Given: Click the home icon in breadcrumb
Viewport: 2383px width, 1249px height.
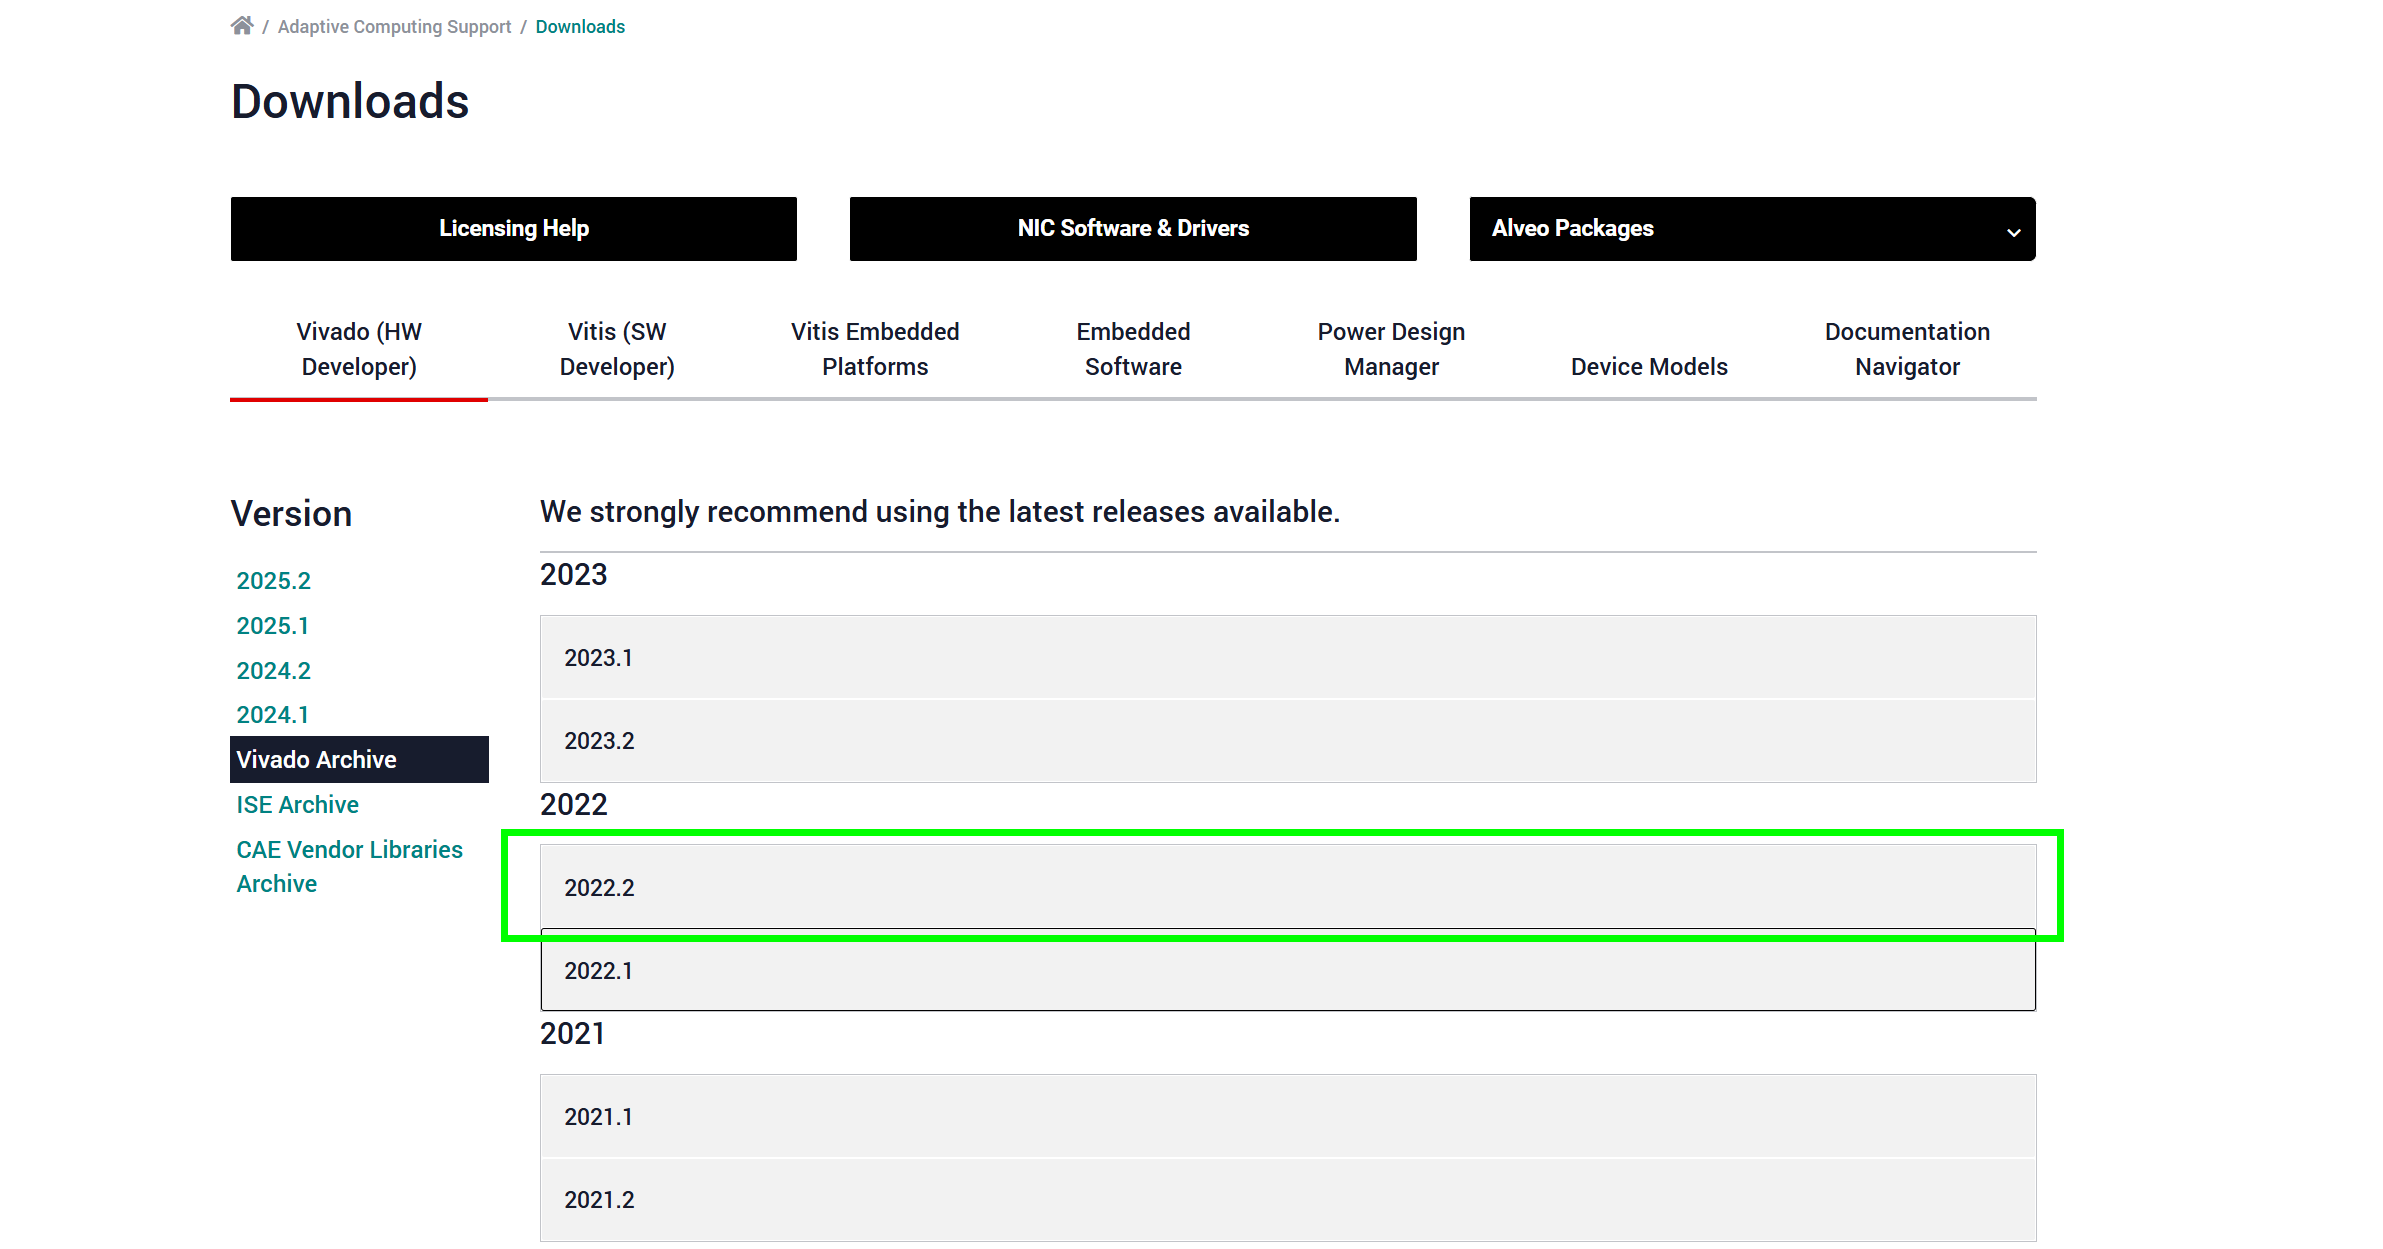Looking at the screenshot, I should click(241, 26).
